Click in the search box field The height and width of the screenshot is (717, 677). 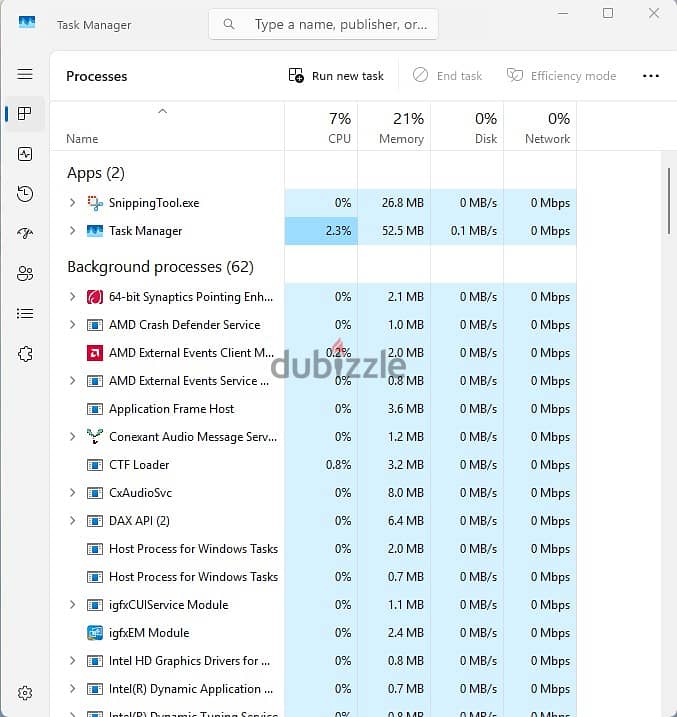click(323, 24)
